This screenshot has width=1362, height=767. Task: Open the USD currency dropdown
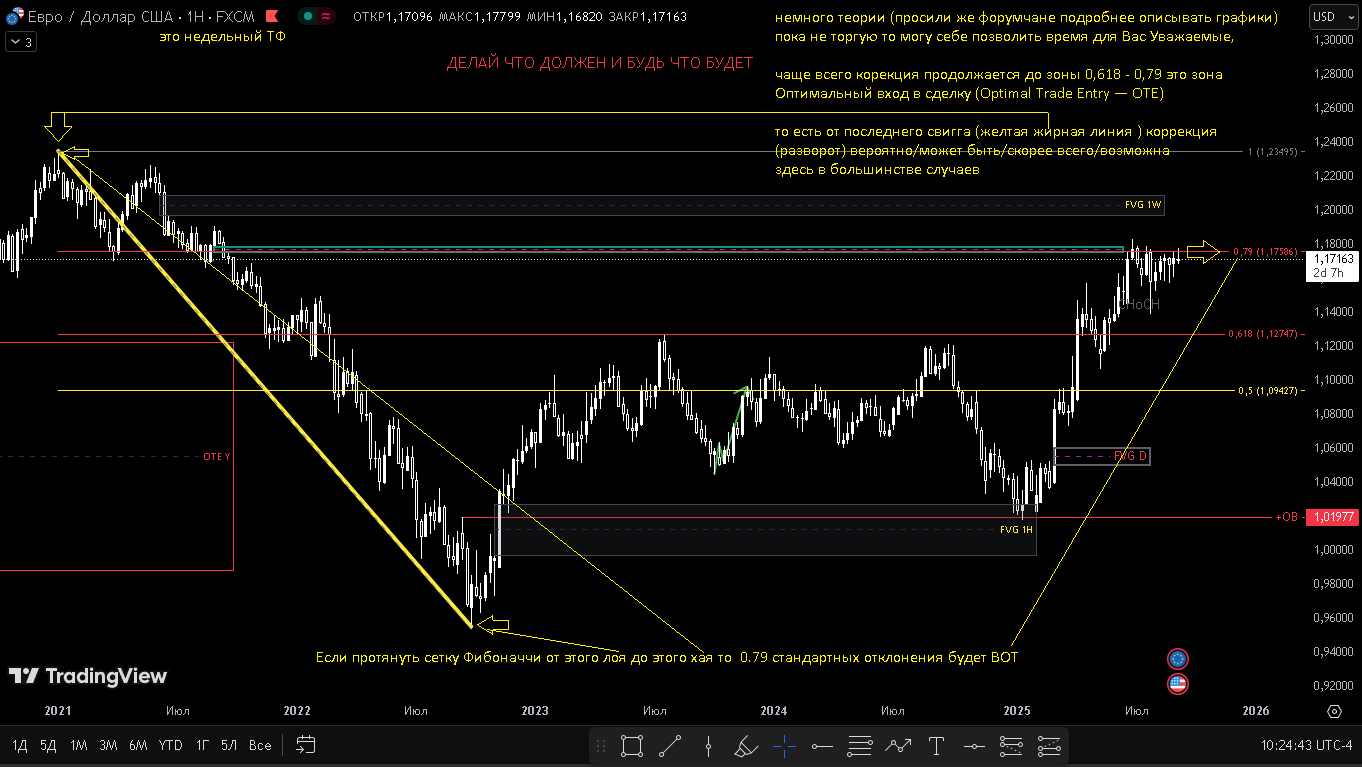[1328, 17]
